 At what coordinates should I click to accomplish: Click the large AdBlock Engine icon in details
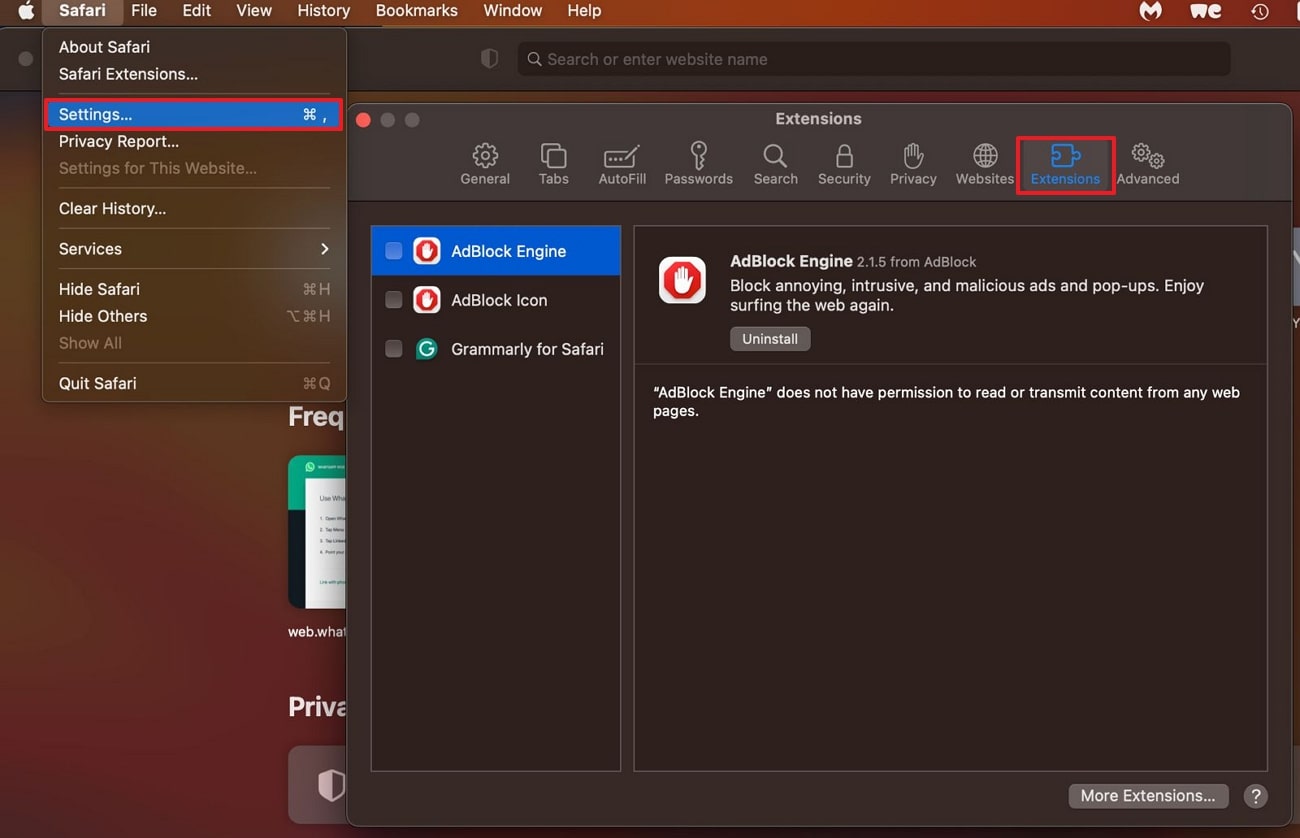683,280
